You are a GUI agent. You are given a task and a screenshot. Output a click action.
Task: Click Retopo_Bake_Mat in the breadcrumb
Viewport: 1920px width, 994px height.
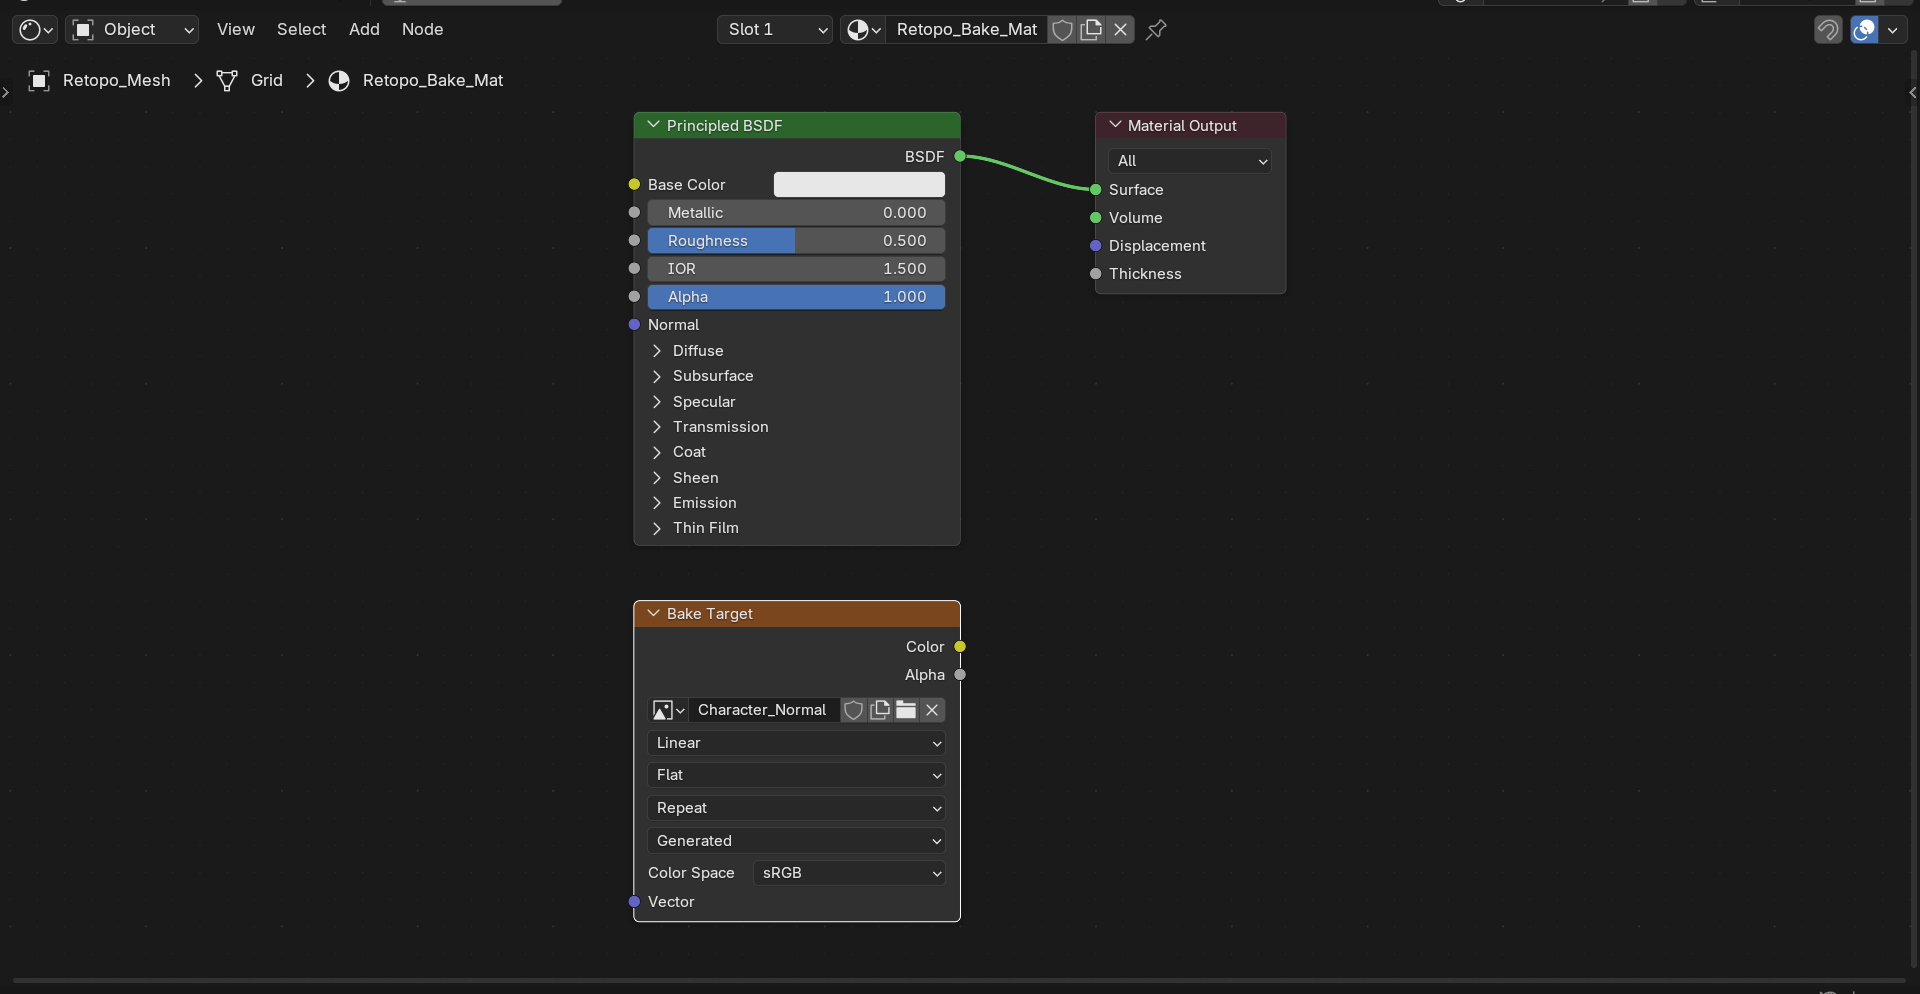click(433, 81)
